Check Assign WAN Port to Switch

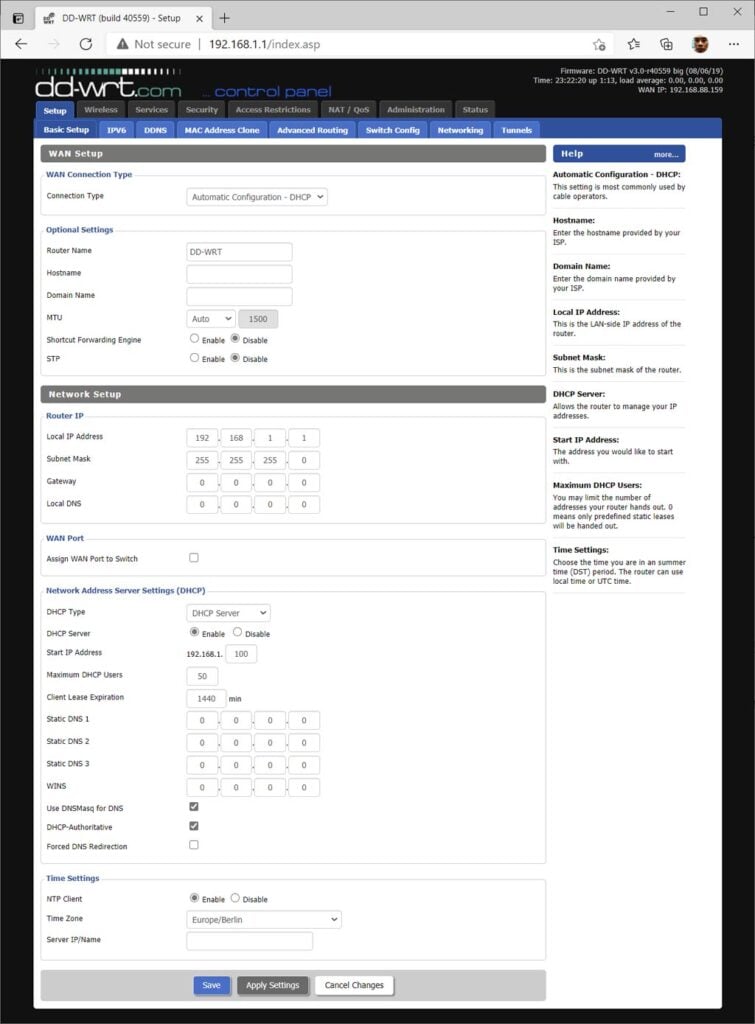pyautogui.click(x=194, y=558)
